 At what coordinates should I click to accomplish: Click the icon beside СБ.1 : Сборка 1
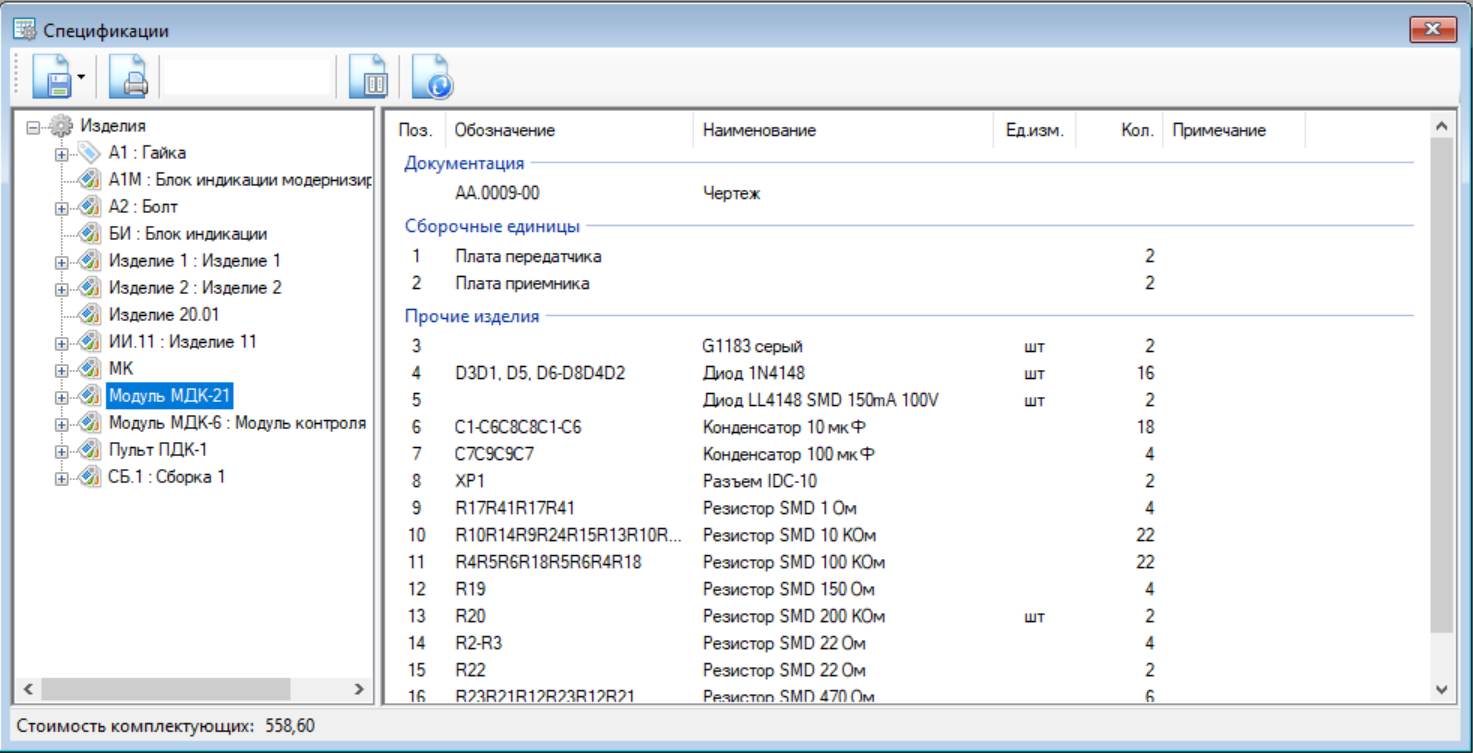pyautogui.click(x=89, y=477)
